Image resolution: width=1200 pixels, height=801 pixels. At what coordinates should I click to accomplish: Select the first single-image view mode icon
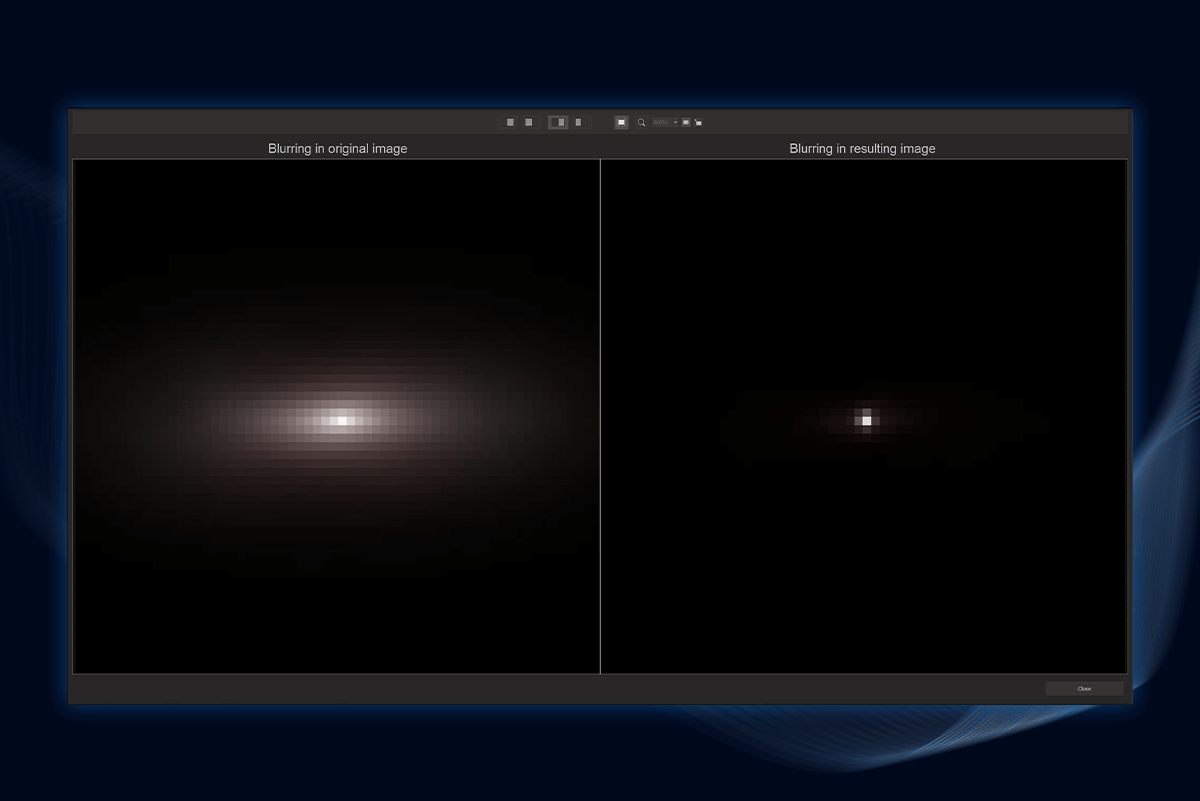(x=510, y=122)
